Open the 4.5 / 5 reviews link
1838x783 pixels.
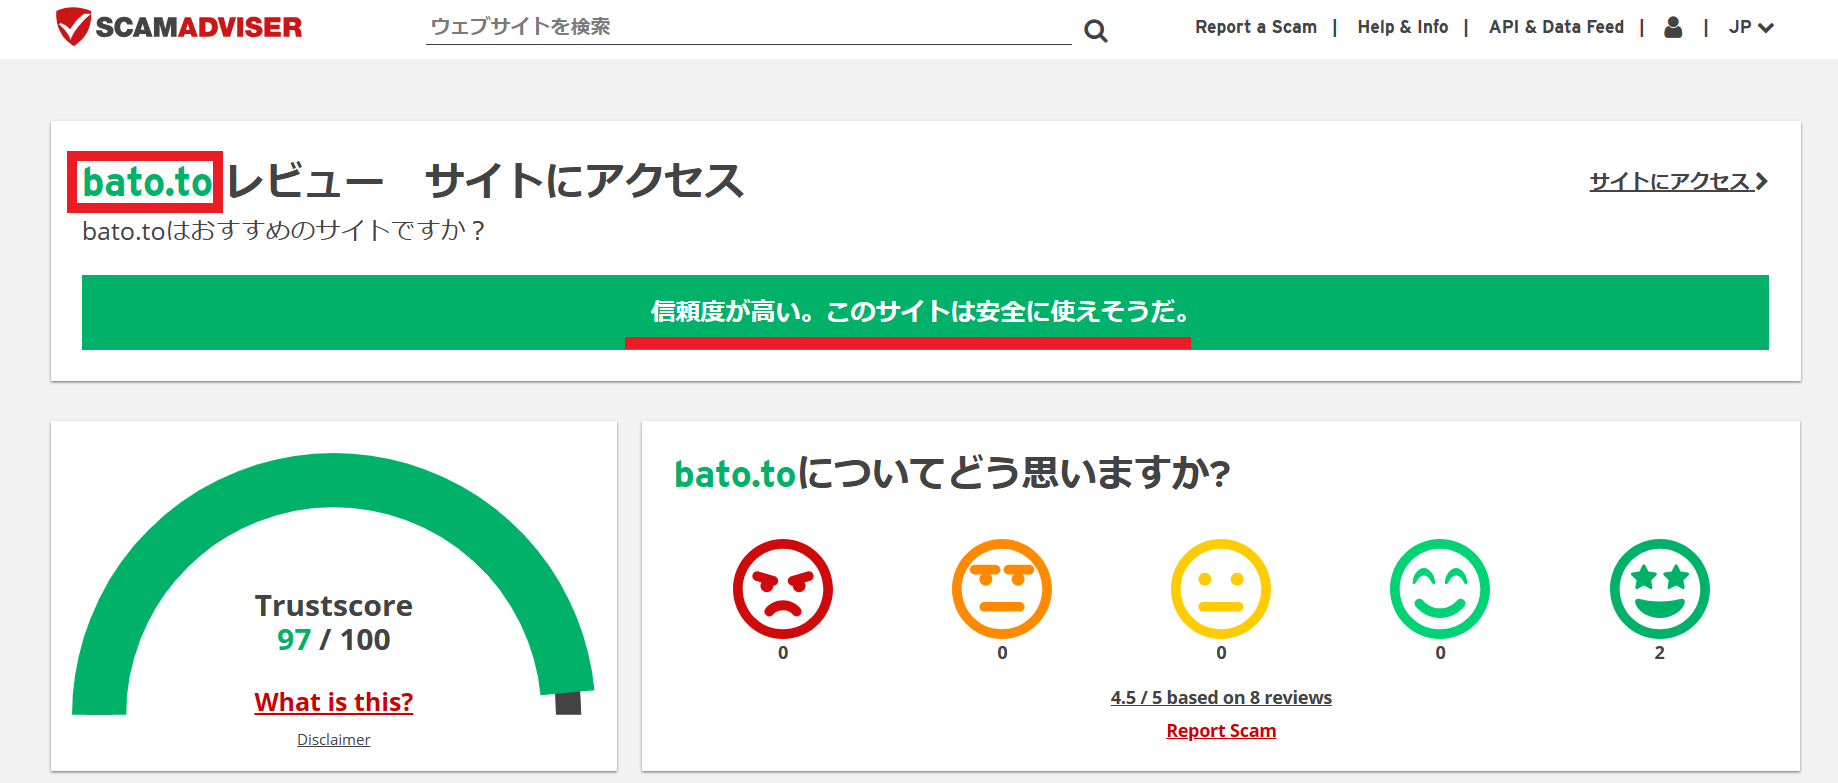pos(1221,698)
